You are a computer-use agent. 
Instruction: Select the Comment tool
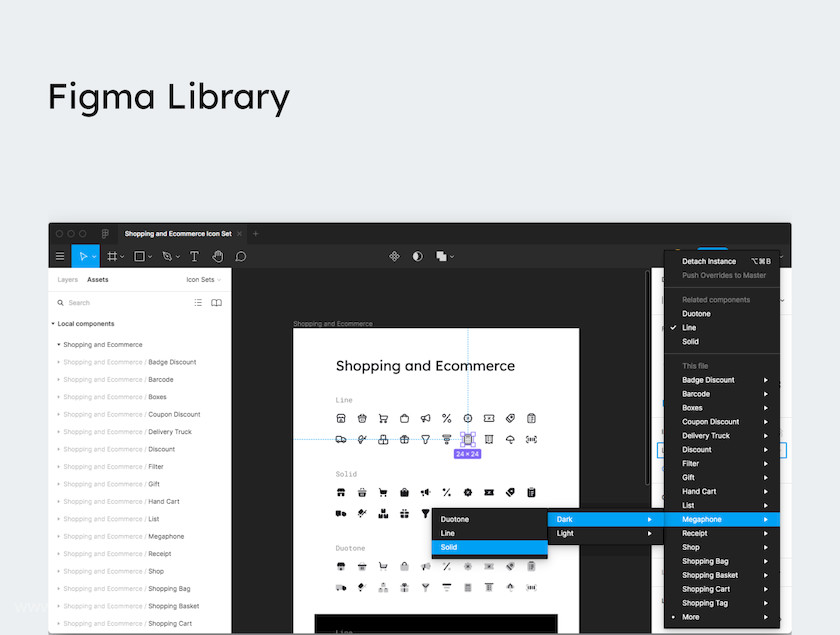241,257
